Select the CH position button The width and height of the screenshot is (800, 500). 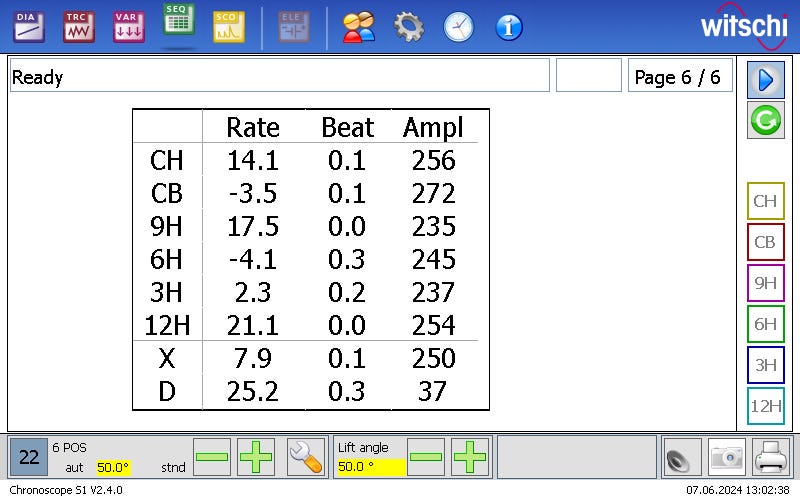click(766, 201)
